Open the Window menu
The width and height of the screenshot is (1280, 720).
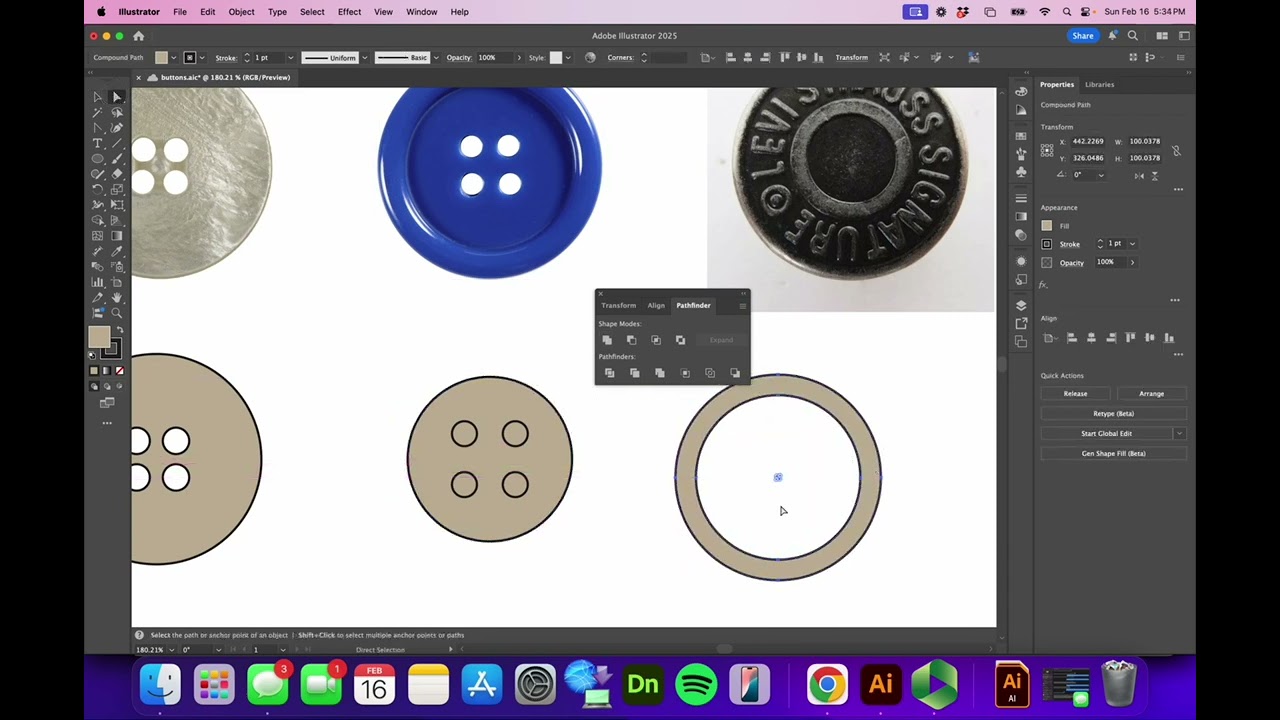(x=422, y=12)
